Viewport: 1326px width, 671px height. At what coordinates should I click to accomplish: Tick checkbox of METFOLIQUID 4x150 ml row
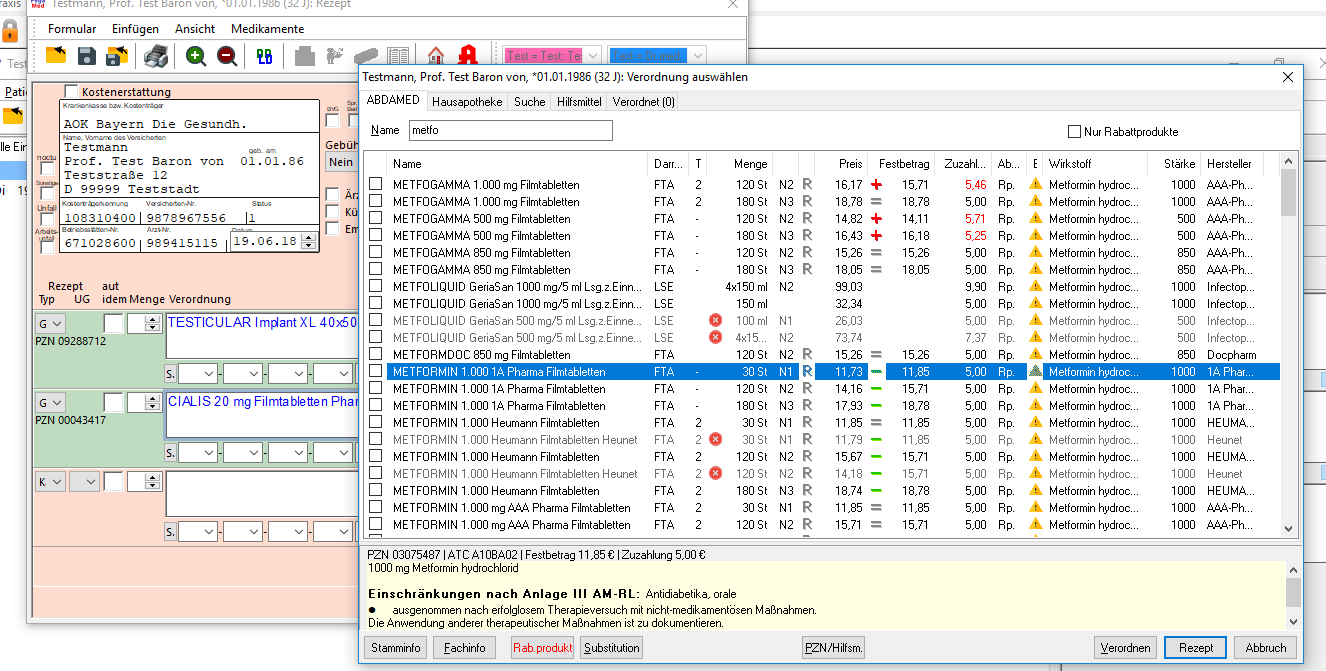coord(375,286)
